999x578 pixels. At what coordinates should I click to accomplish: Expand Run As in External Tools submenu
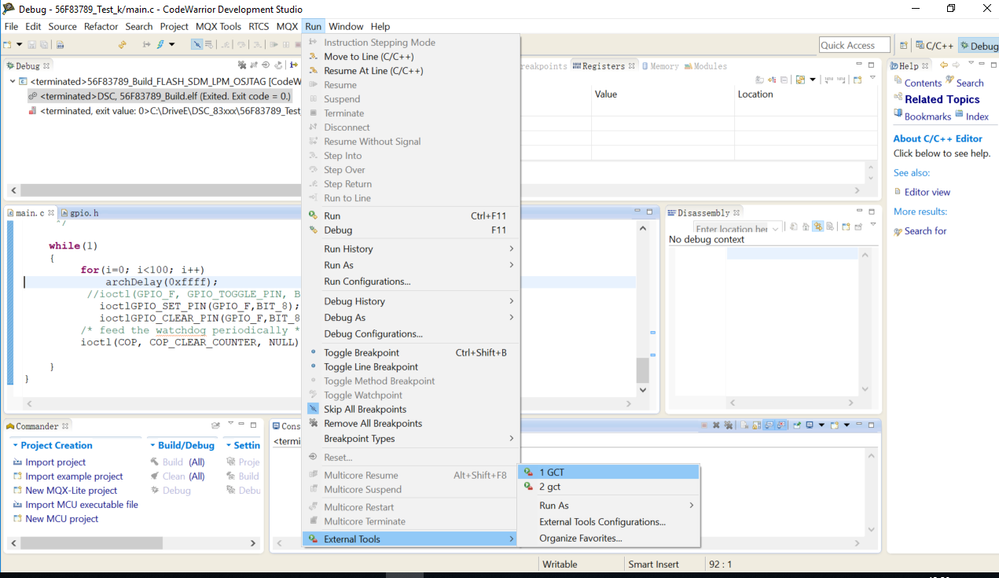pyautogui.click(x=609, y=505)
